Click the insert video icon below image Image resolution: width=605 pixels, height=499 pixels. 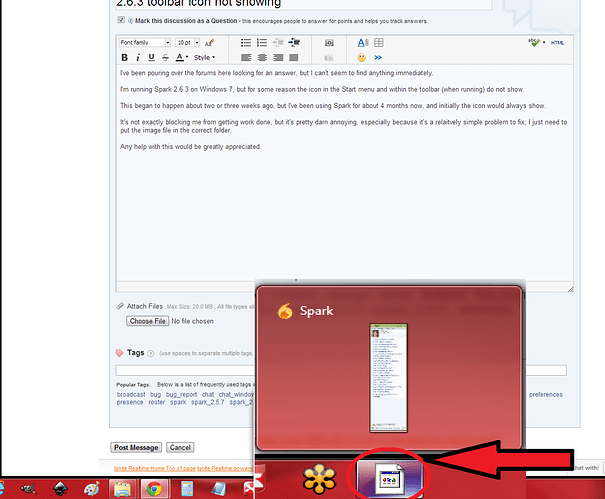[x=329, y=58]
